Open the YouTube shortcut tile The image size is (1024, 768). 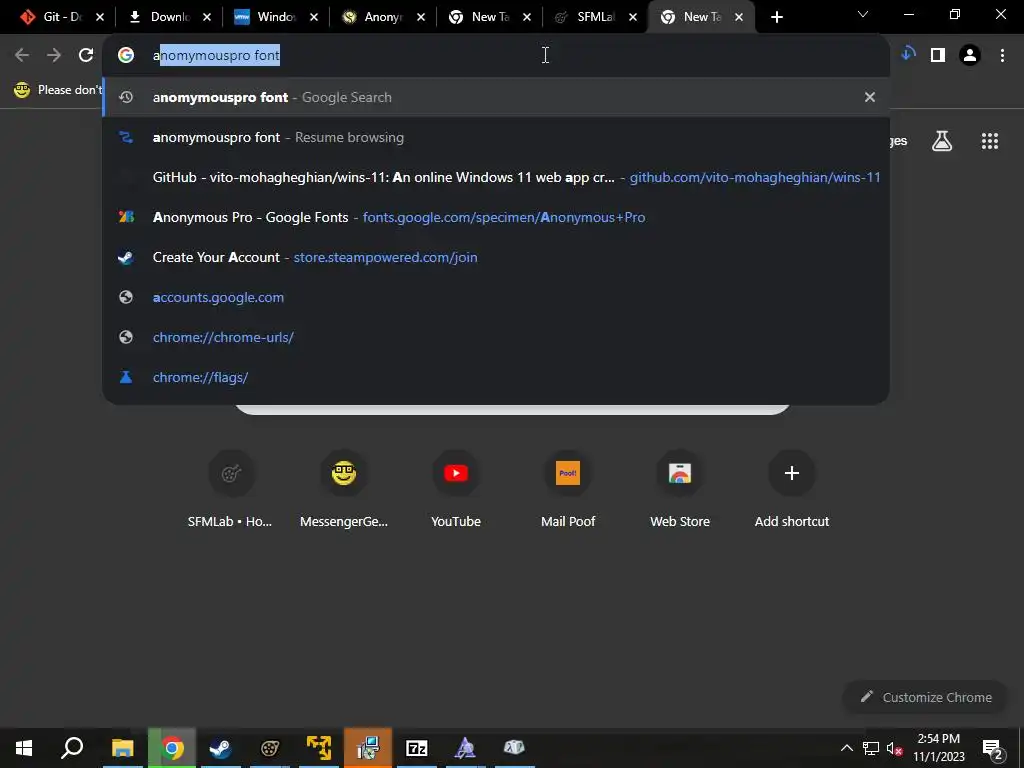point(456,490)
